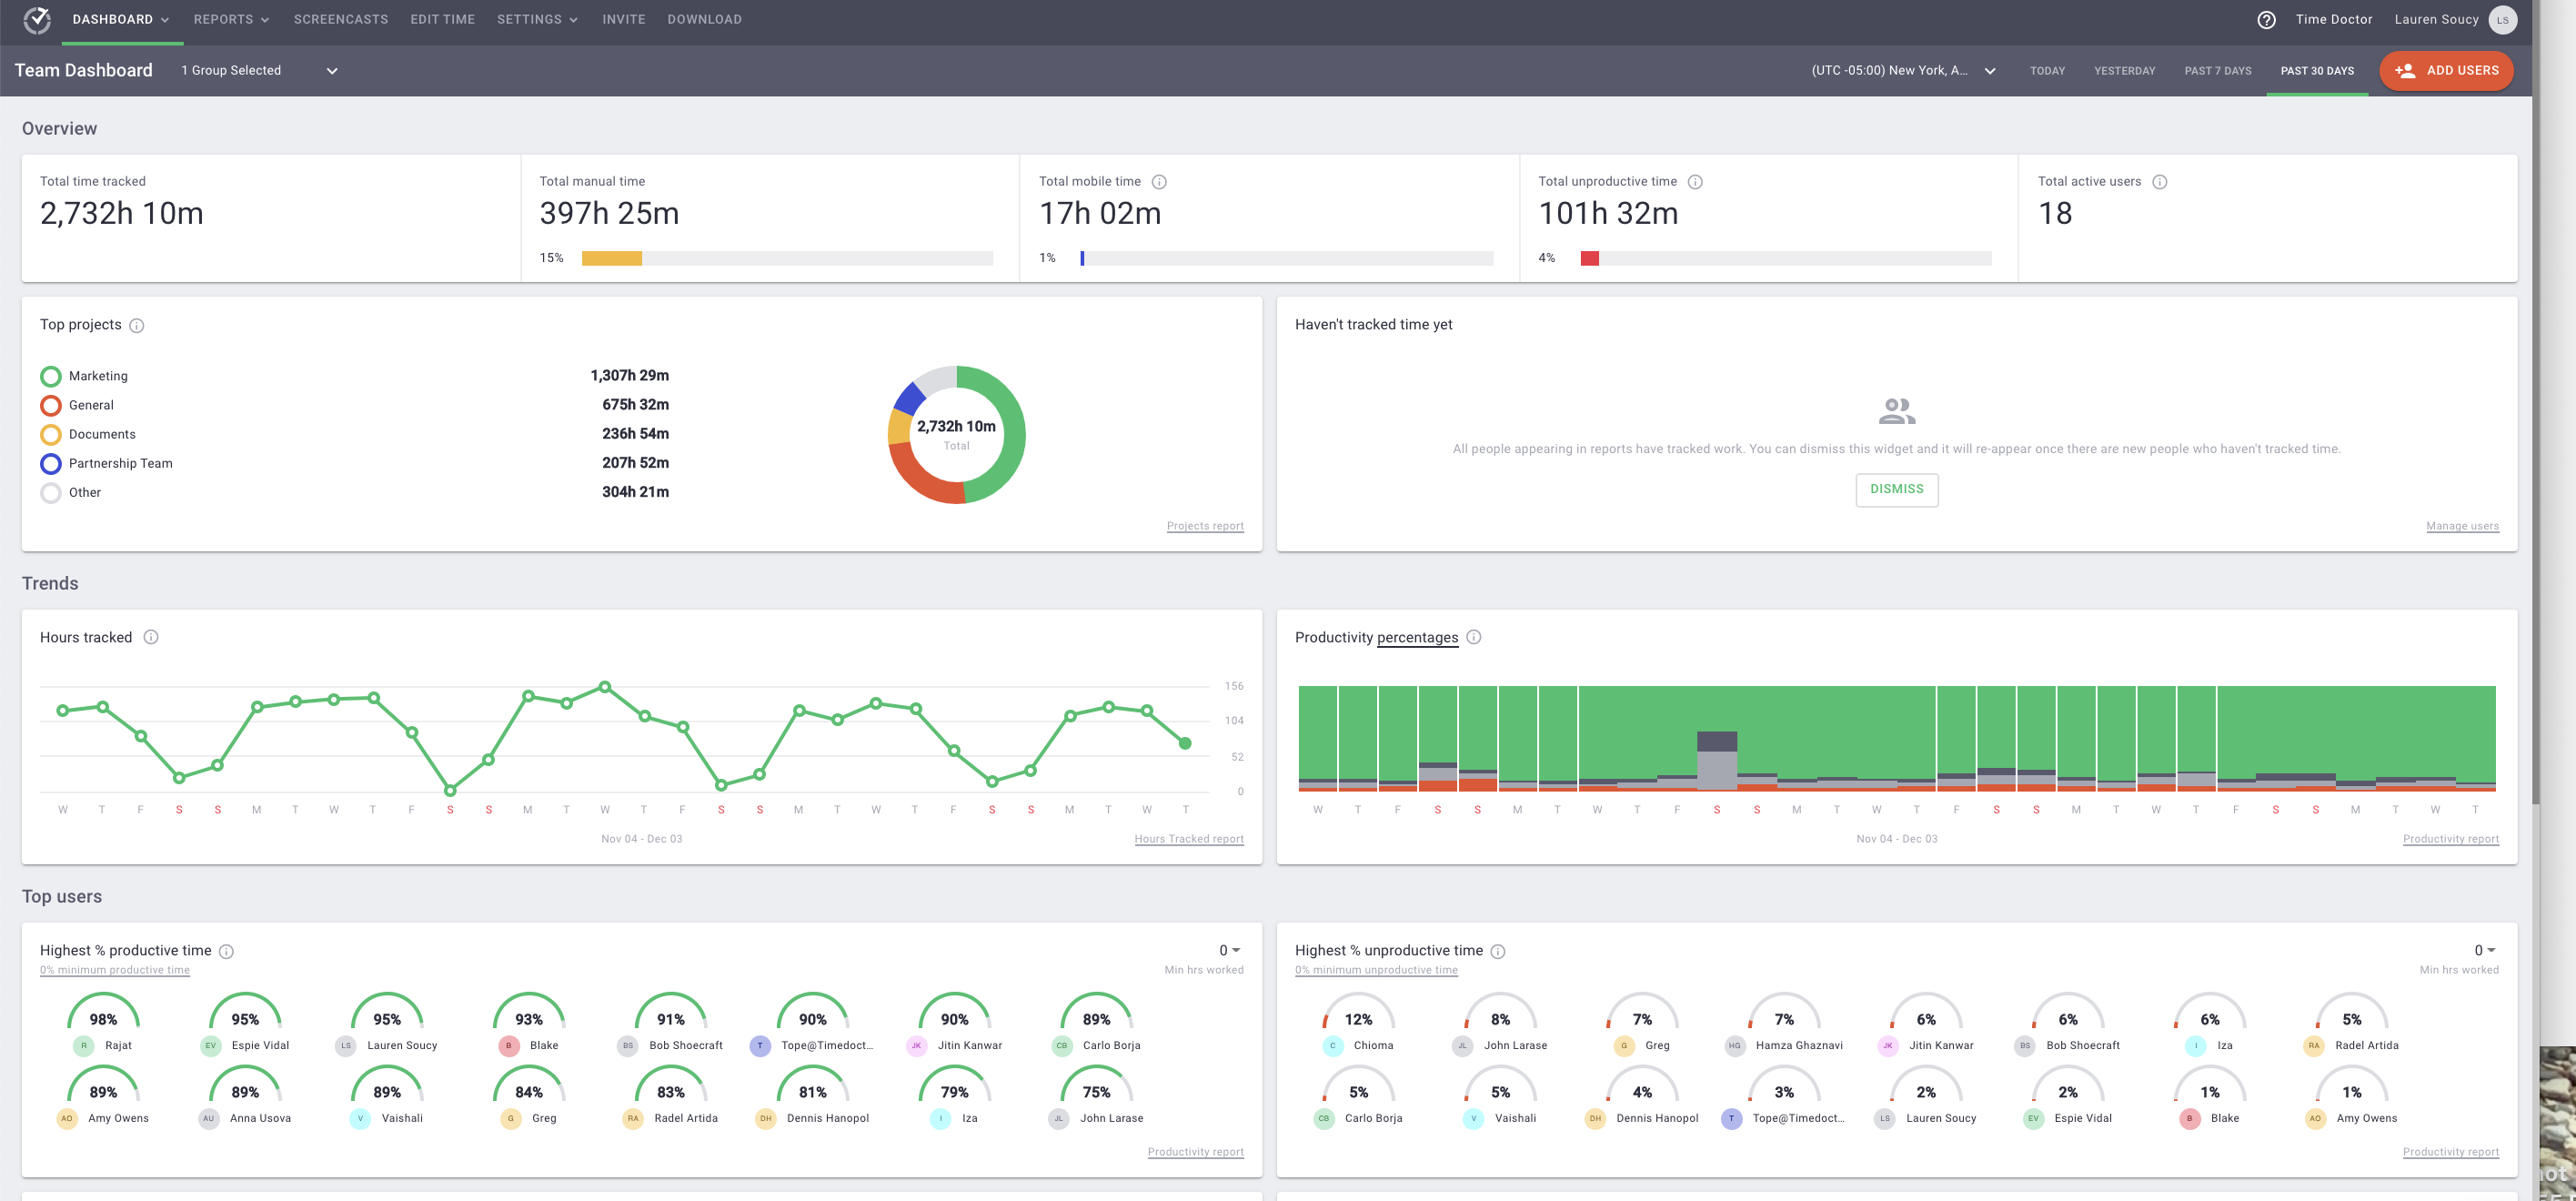Screen dimensions: 2576x1201
Task: Click the Lauren Soucy LS avatar
Action: click(2503, 20)
